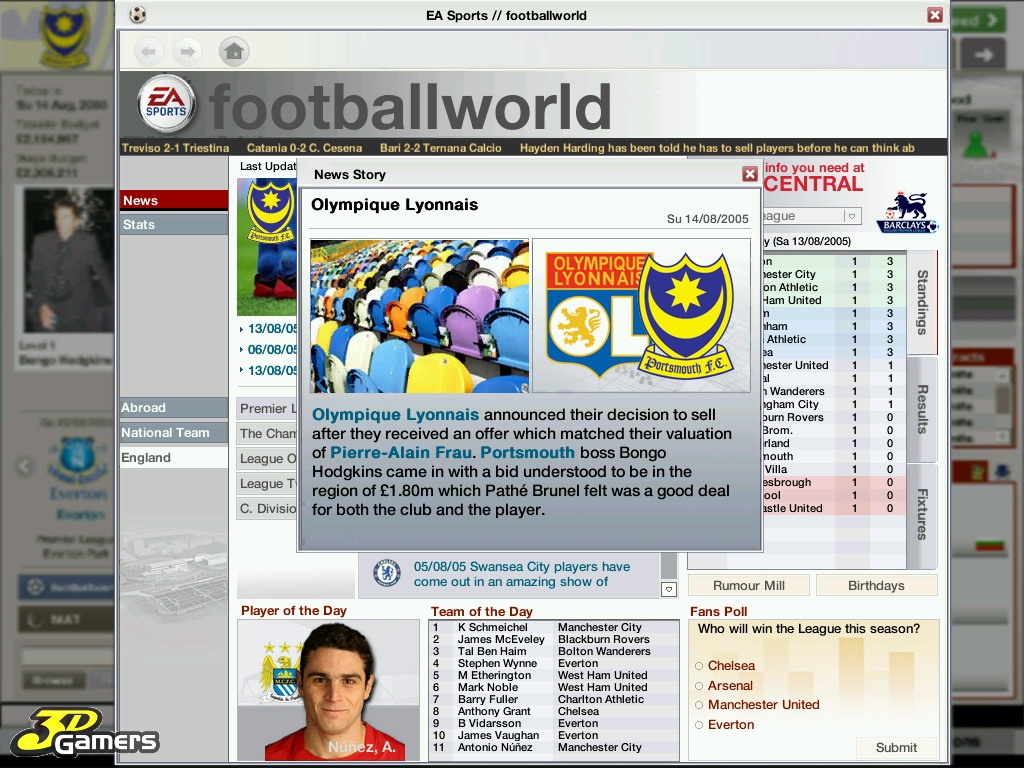
Task: Switch to the Results tab
Action: click(922, 409)
